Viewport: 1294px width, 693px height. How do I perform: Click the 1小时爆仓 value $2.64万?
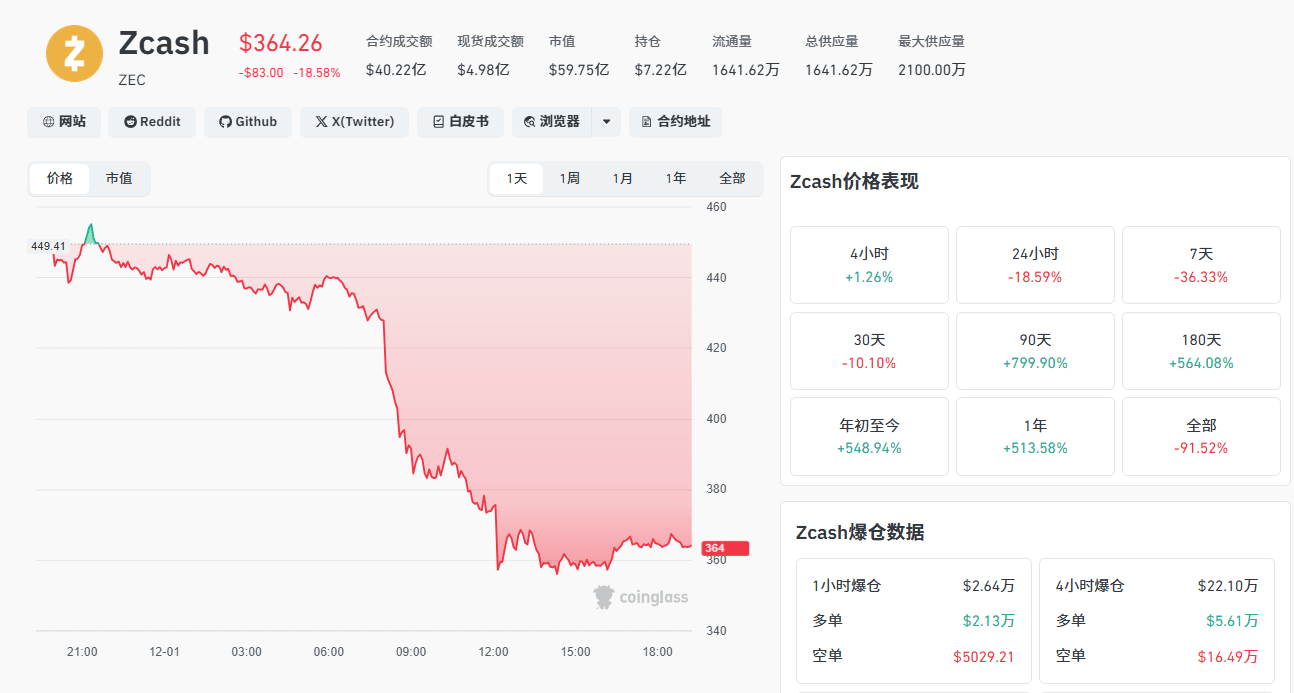(989, 585)
